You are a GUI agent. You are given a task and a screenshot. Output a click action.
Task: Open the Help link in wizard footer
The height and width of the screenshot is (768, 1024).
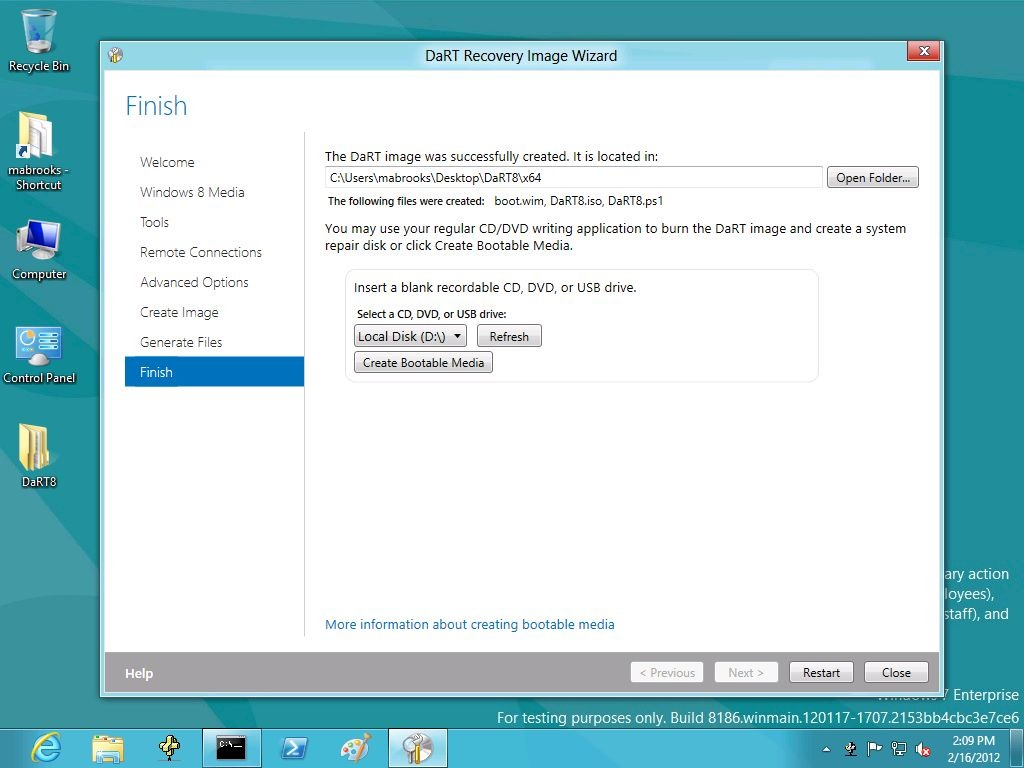pos(139,673)
